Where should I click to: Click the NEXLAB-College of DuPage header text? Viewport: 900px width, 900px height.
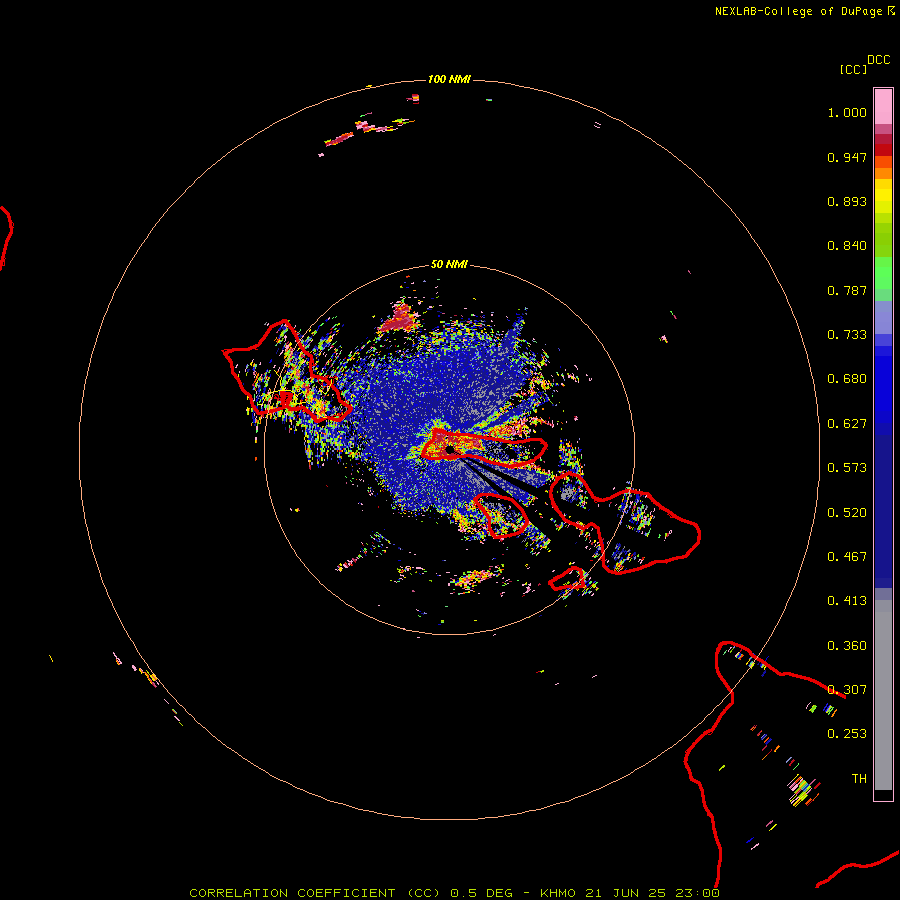click(x=798, y=11)
